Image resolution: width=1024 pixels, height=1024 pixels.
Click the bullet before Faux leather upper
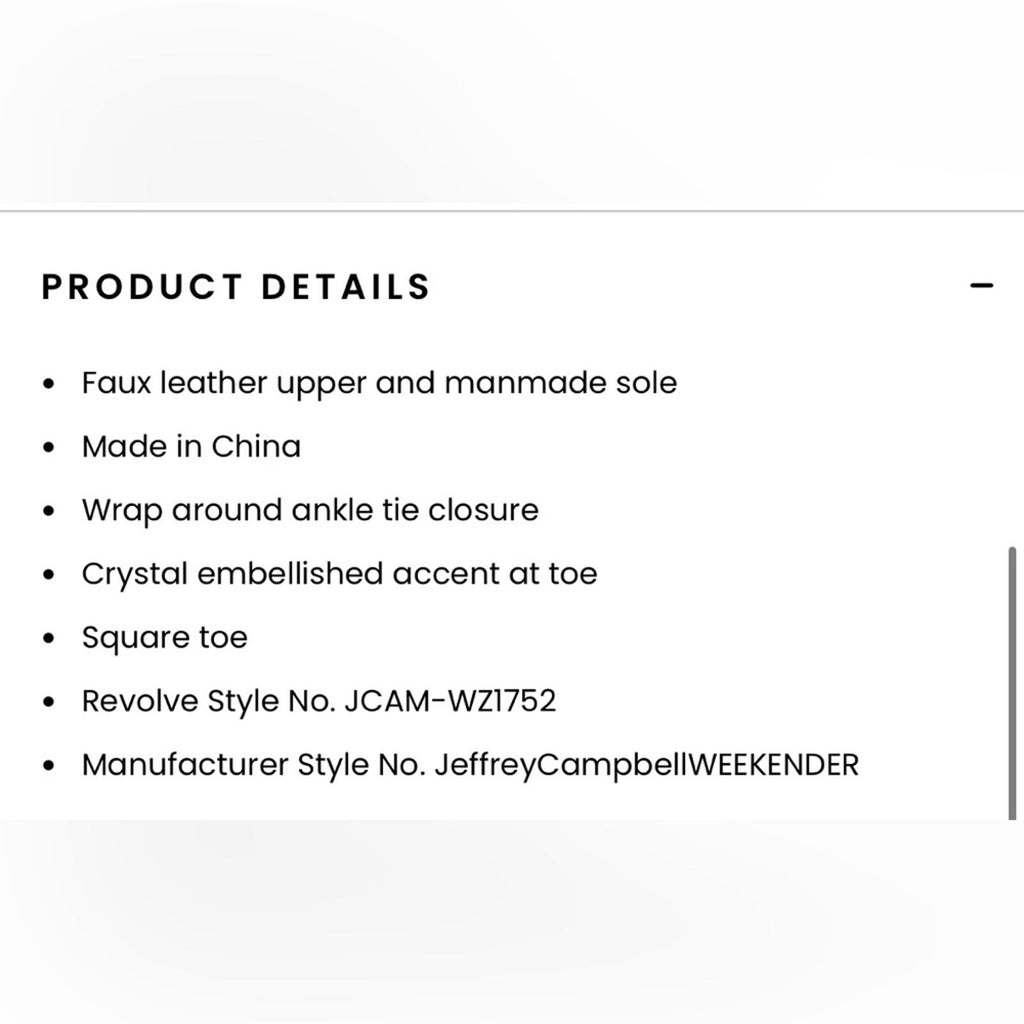48,384
